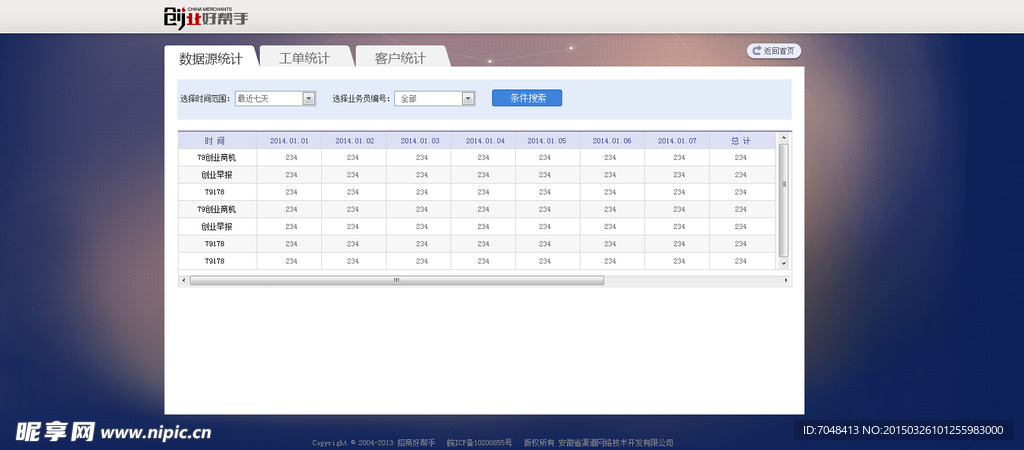Click the 条件搜索 search button

point(527,98)
